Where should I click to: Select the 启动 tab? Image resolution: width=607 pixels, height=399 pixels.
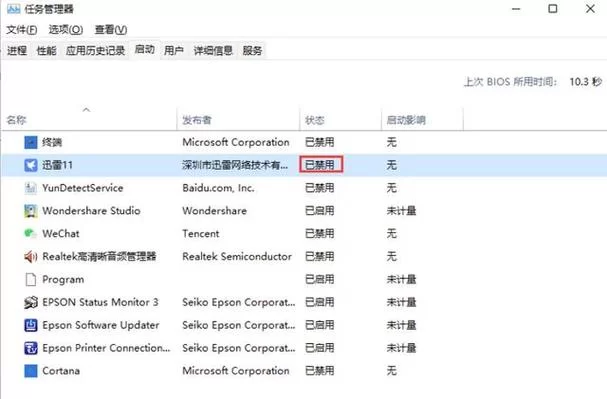click(x=145, y=50)
